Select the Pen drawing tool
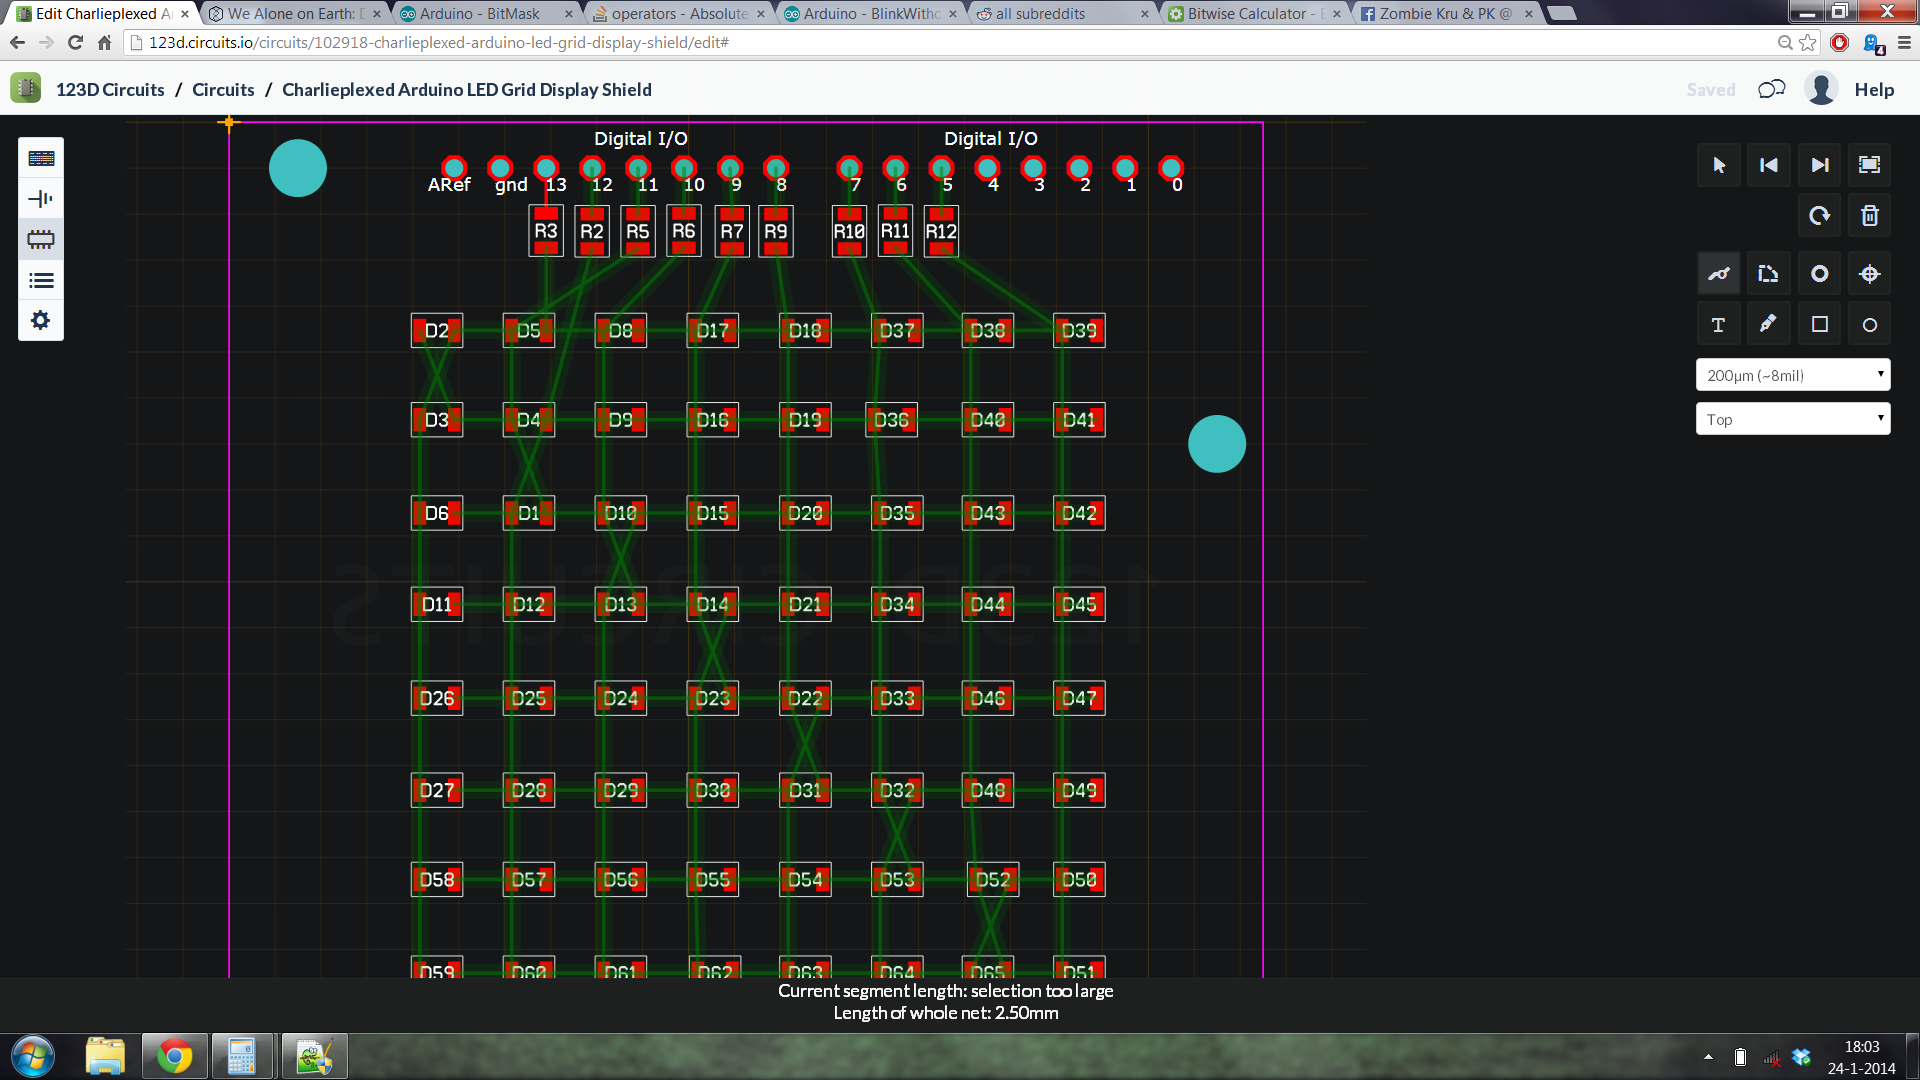 (x=1768, y=323)
